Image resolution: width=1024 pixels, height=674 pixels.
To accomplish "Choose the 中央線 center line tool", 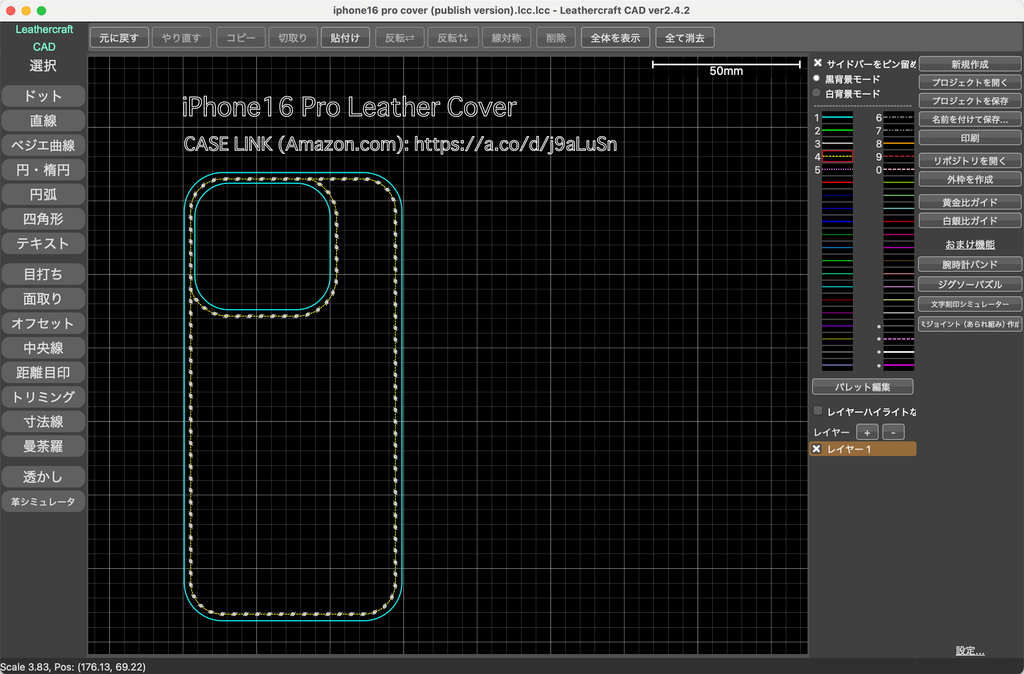I will 43,348.
